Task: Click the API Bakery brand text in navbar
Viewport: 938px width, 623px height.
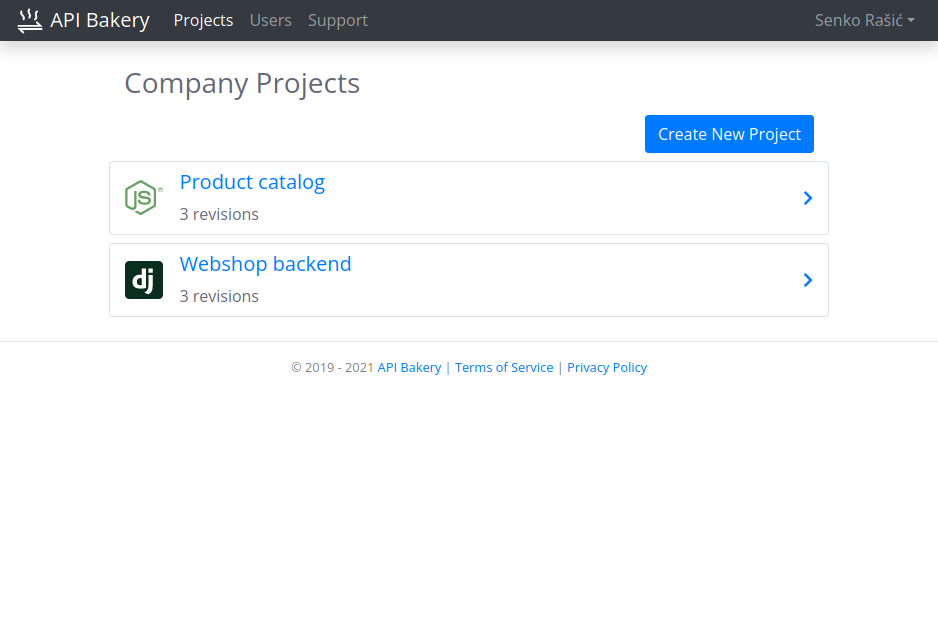Action: 100,20
